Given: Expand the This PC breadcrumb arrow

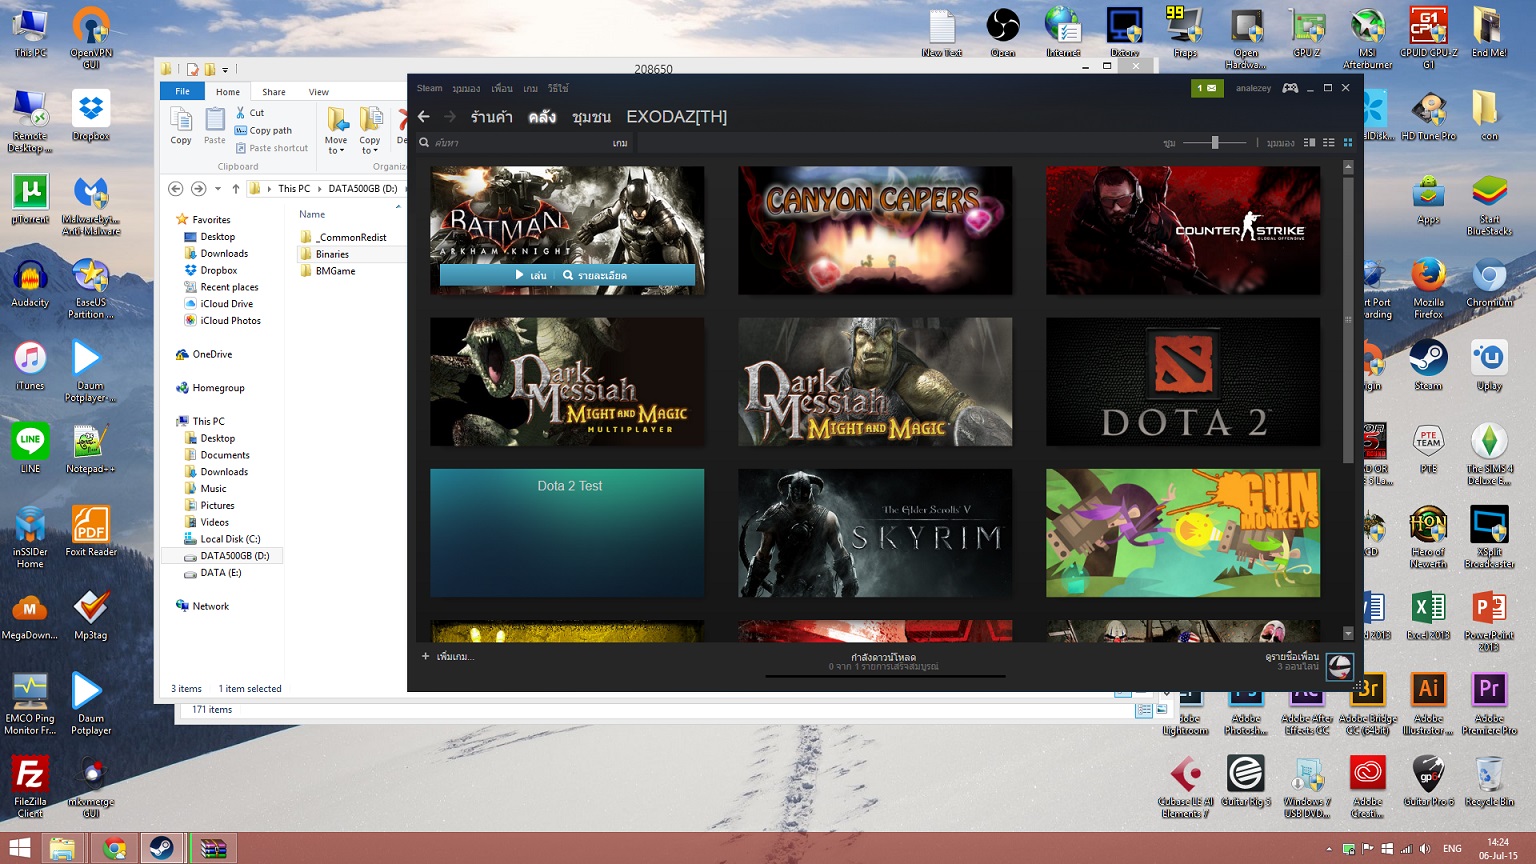Looking at the screenshot, I should click(319, 188).
